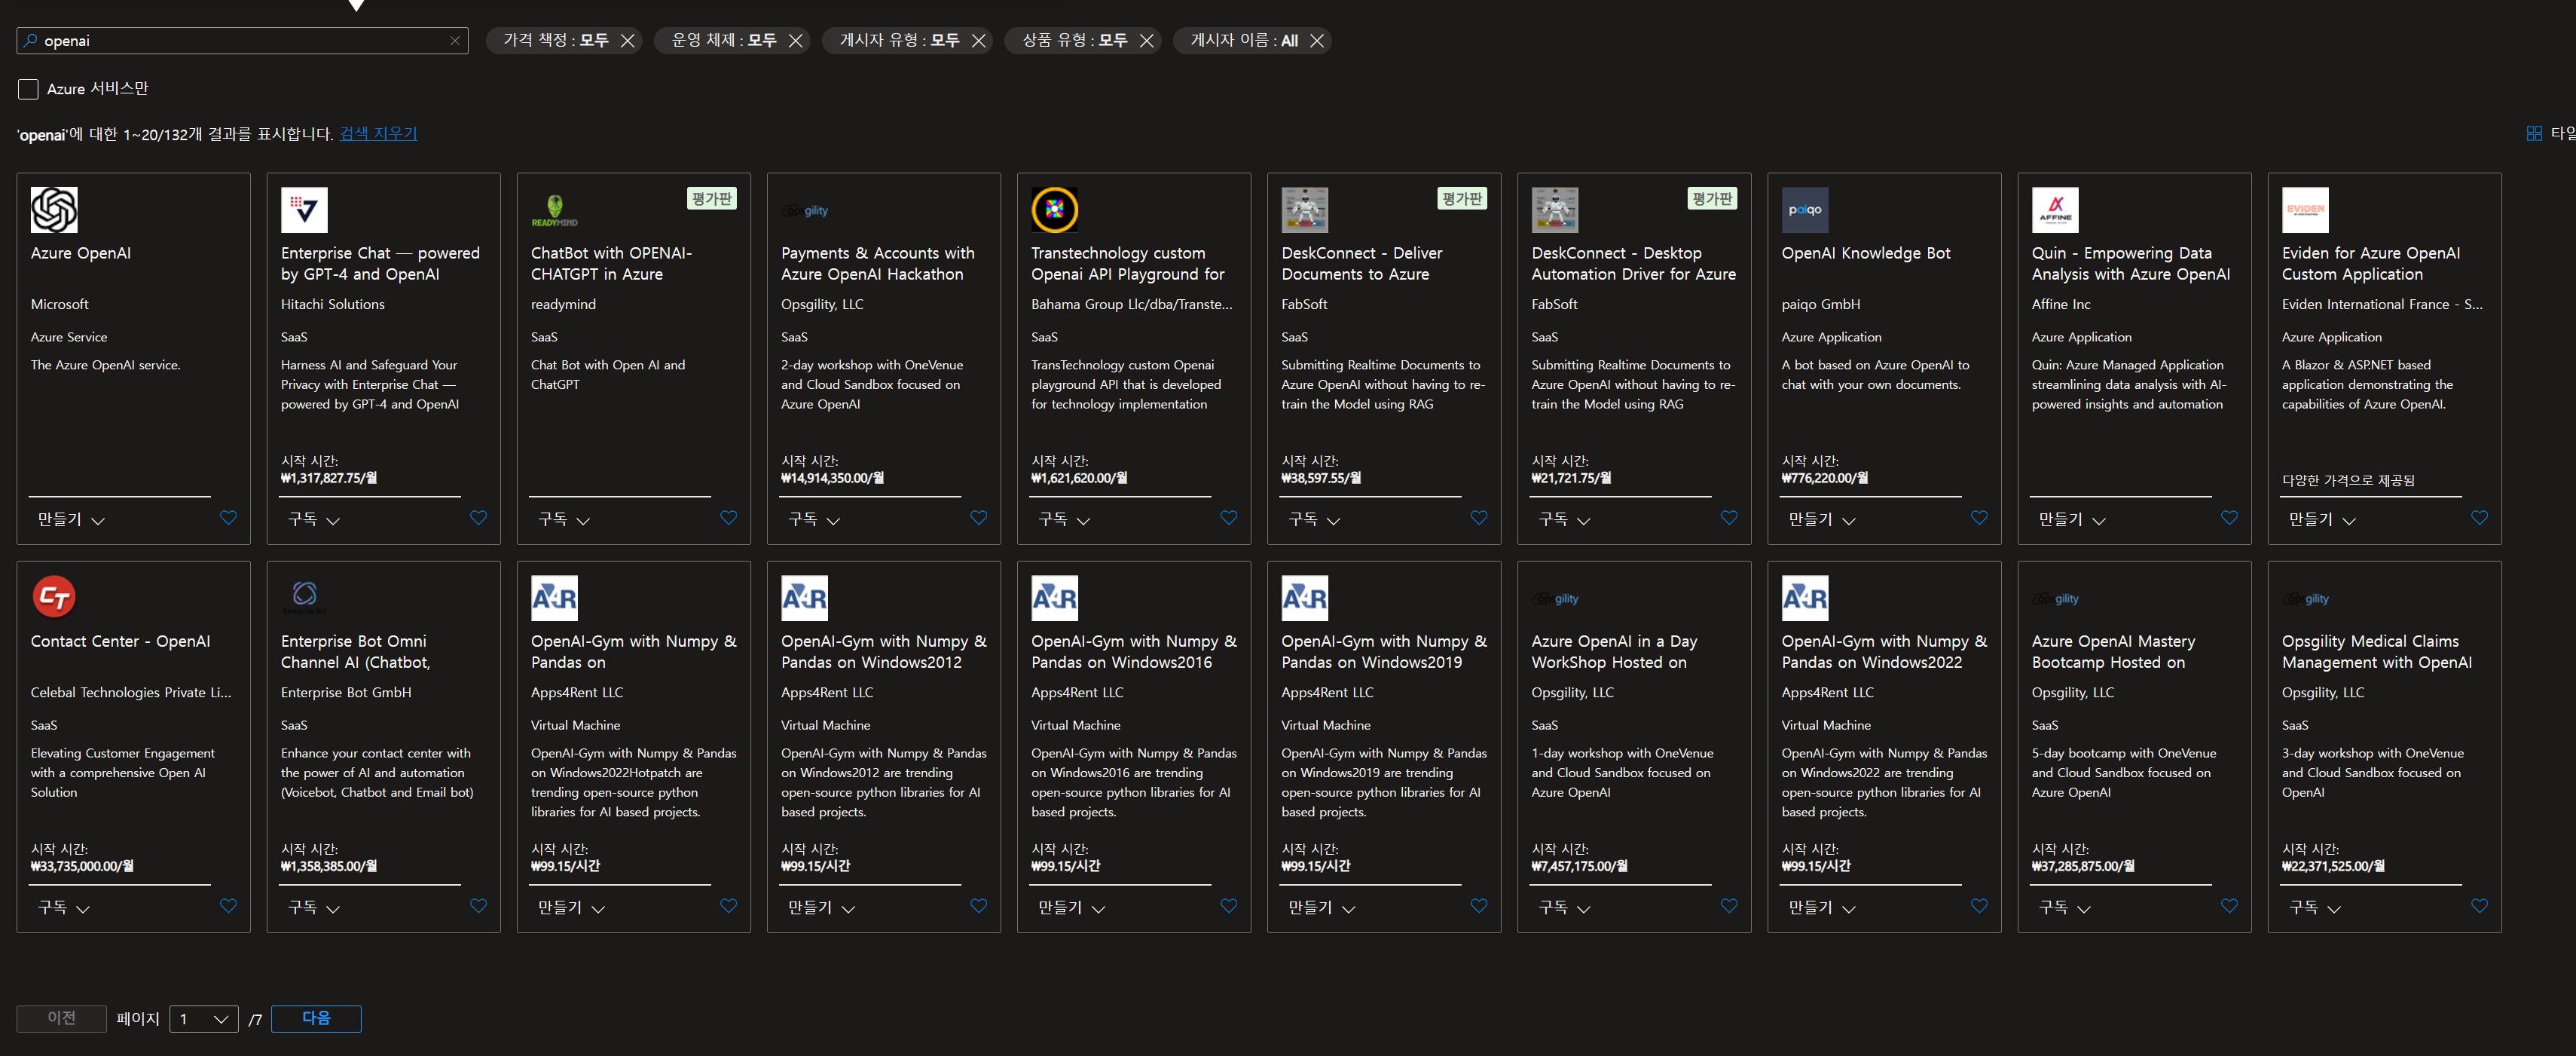Expand 구독 dropdown on Enterprise Chat card
The image size is (2576, 1056).
click(314, 519)
